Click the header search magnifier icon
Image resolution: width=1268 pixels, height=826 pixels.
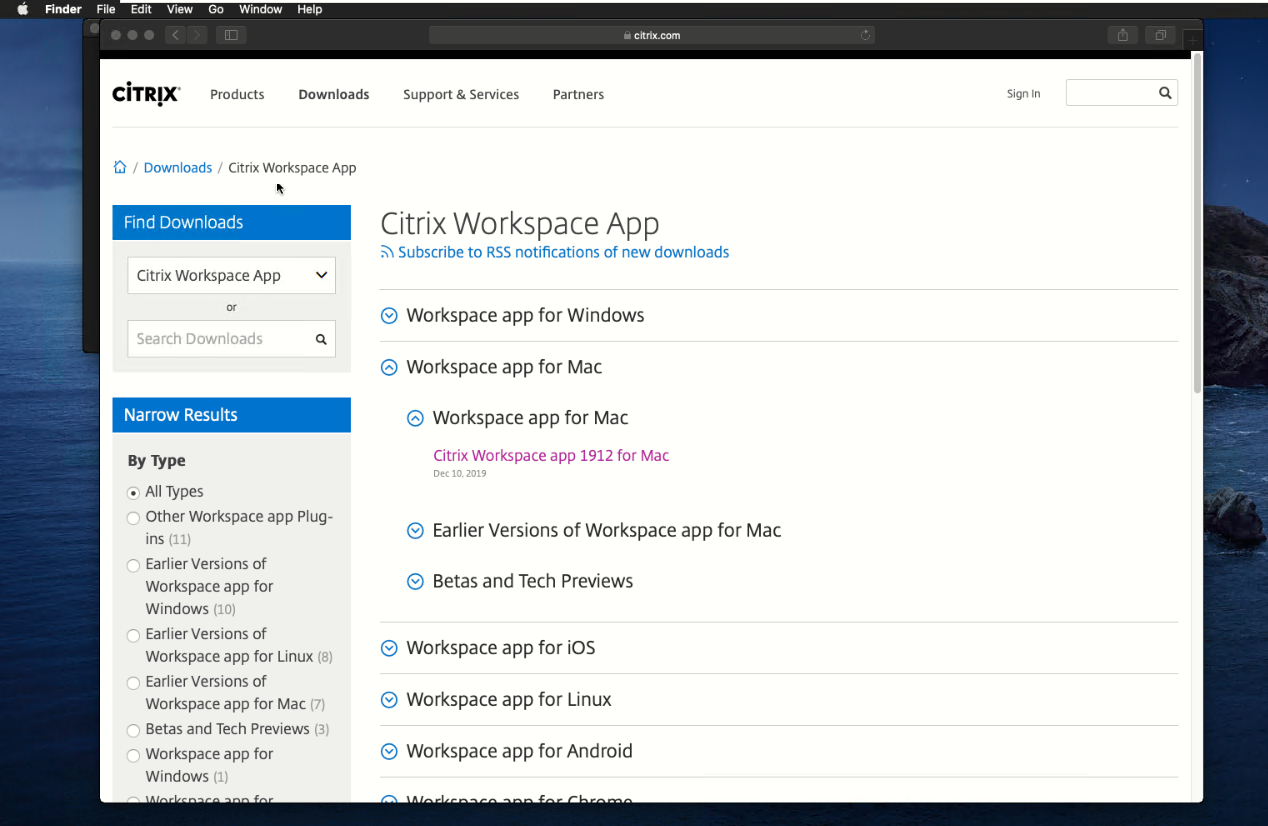click(x=1165, y=93)
